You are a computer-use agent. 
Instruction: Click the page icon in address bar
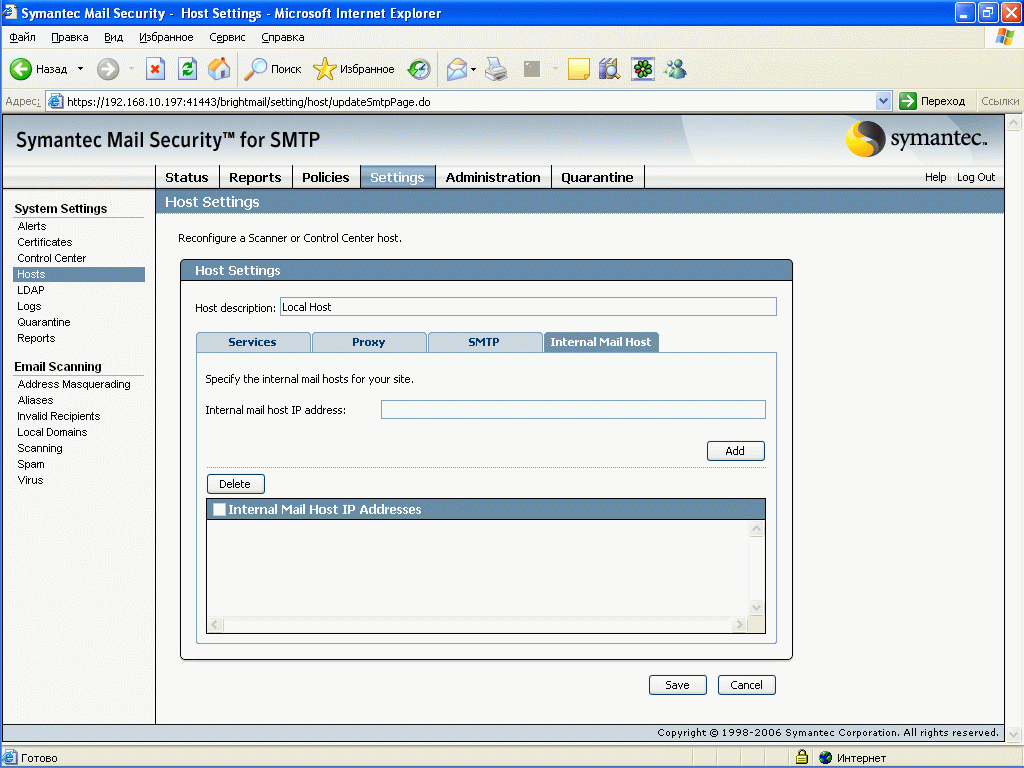click(x=56, y=101)
